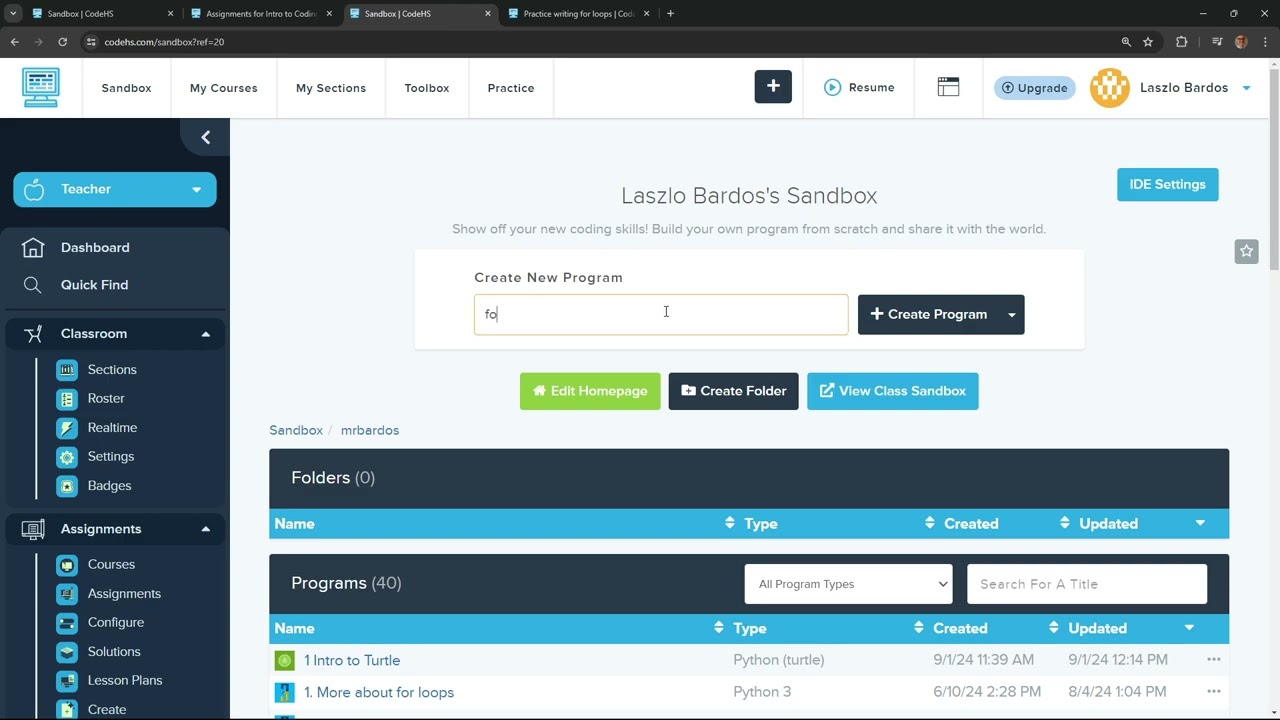Open My Sections in top navigation
1280x720 pixels.
coord(331,88)
